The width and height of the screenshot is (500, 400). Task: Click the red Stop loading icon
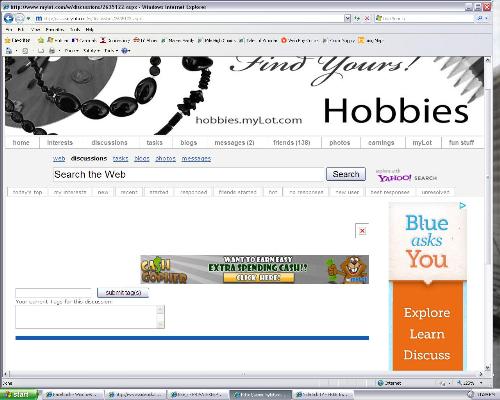(367, 18)
